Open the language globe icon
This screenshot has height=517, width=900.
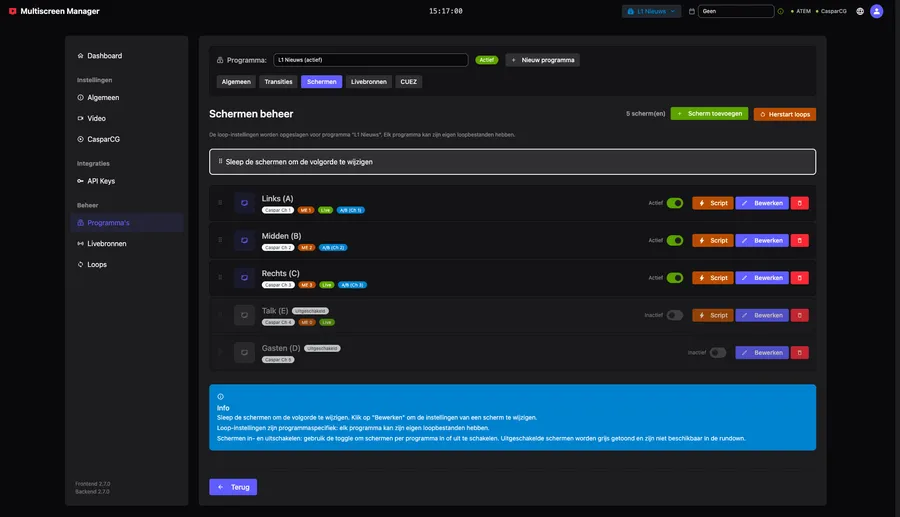pyautogui.click(x=860, y=11)
